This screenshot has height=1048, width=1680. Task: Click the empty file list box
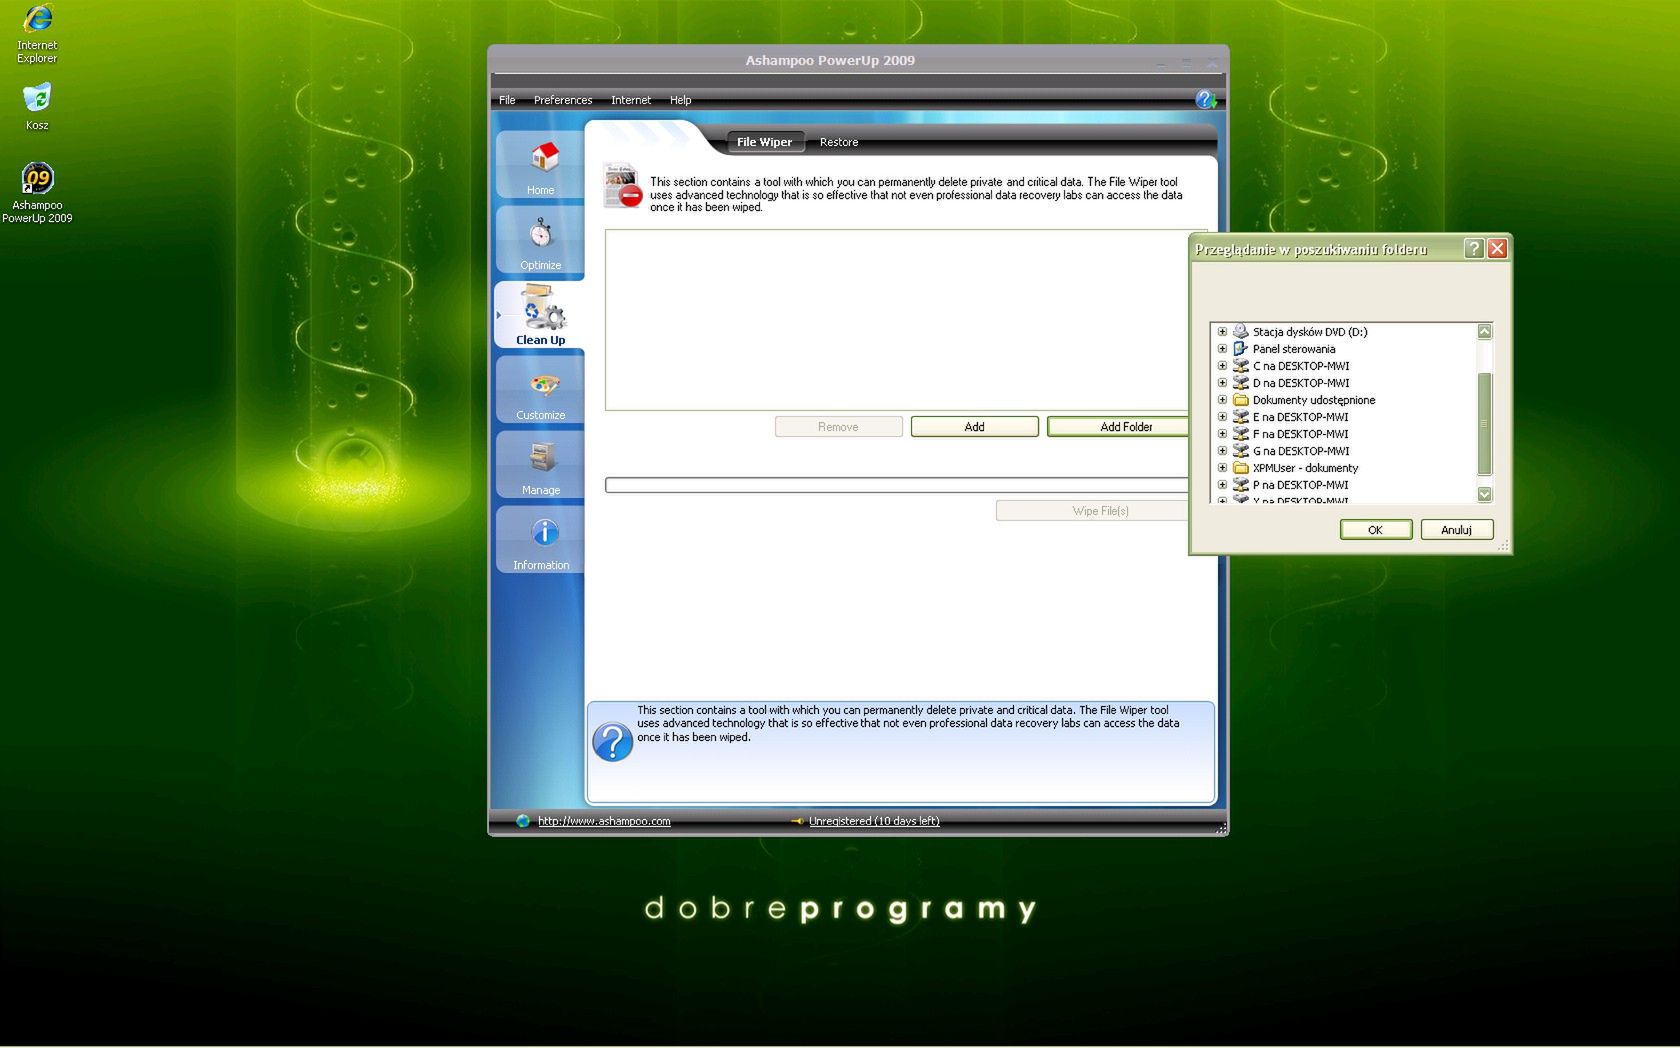(x=897, y=320)
